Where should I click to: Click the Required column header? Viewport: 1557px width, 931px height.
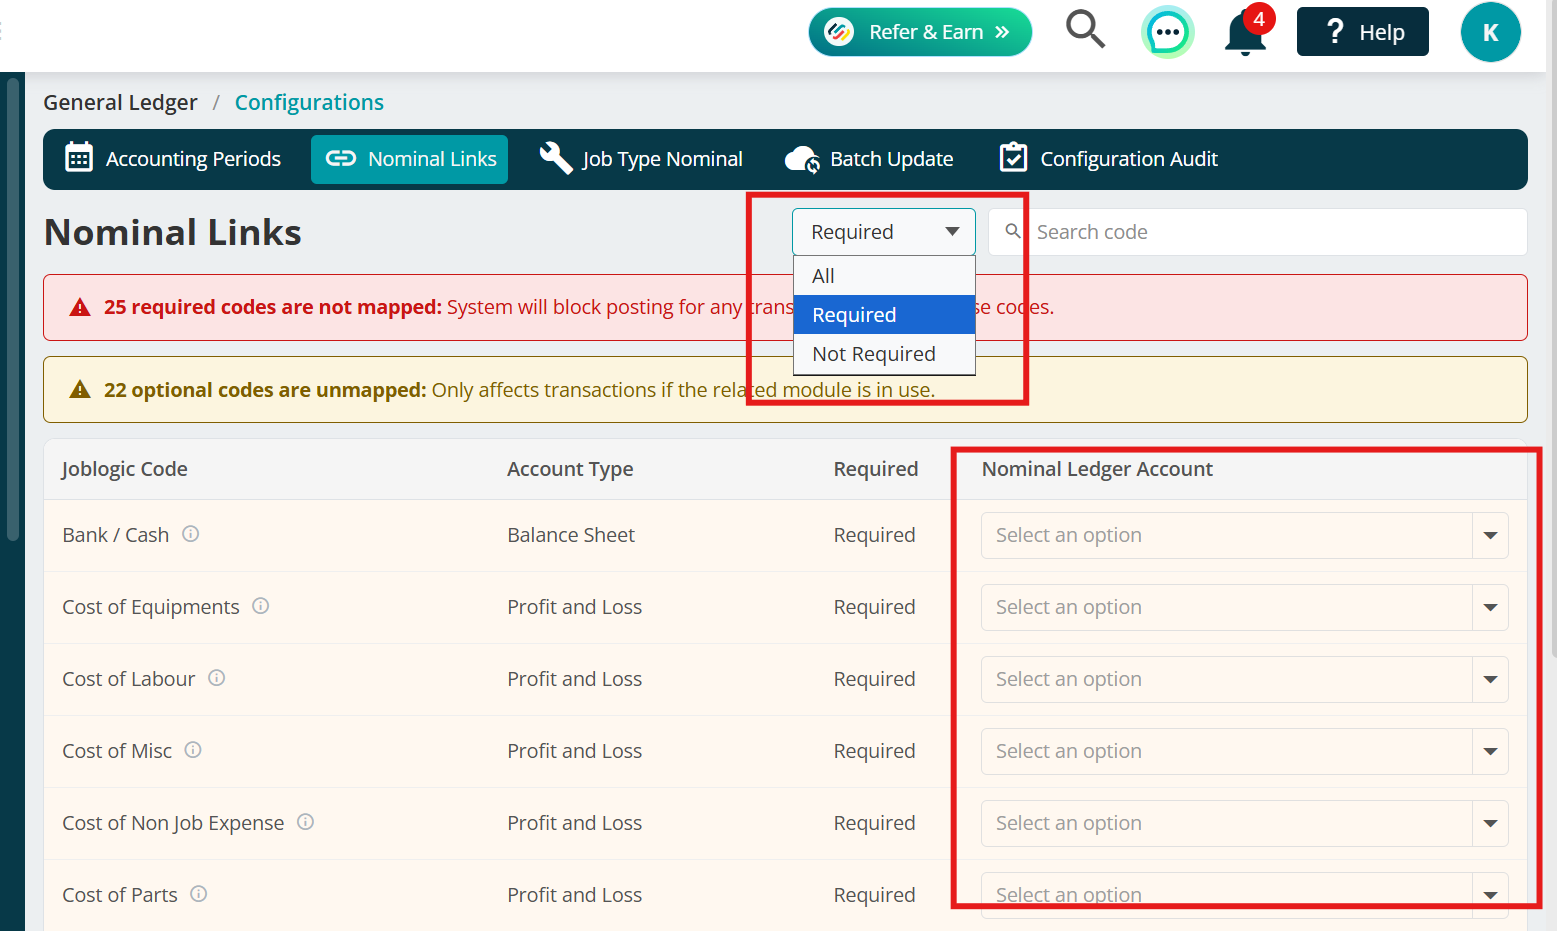[x=876, y=469]
